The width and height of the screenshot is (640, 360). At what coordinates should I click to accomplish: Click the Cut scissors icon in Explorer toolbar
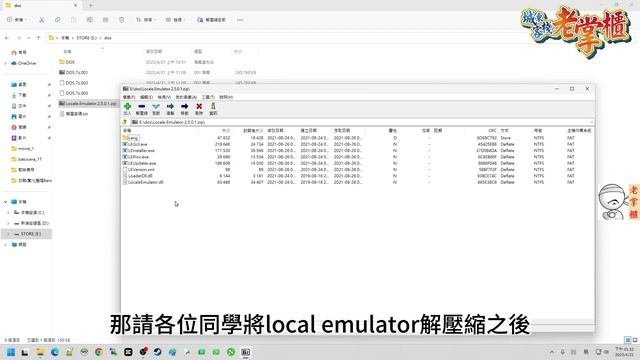pyautogui.click(x=42, y=20)
